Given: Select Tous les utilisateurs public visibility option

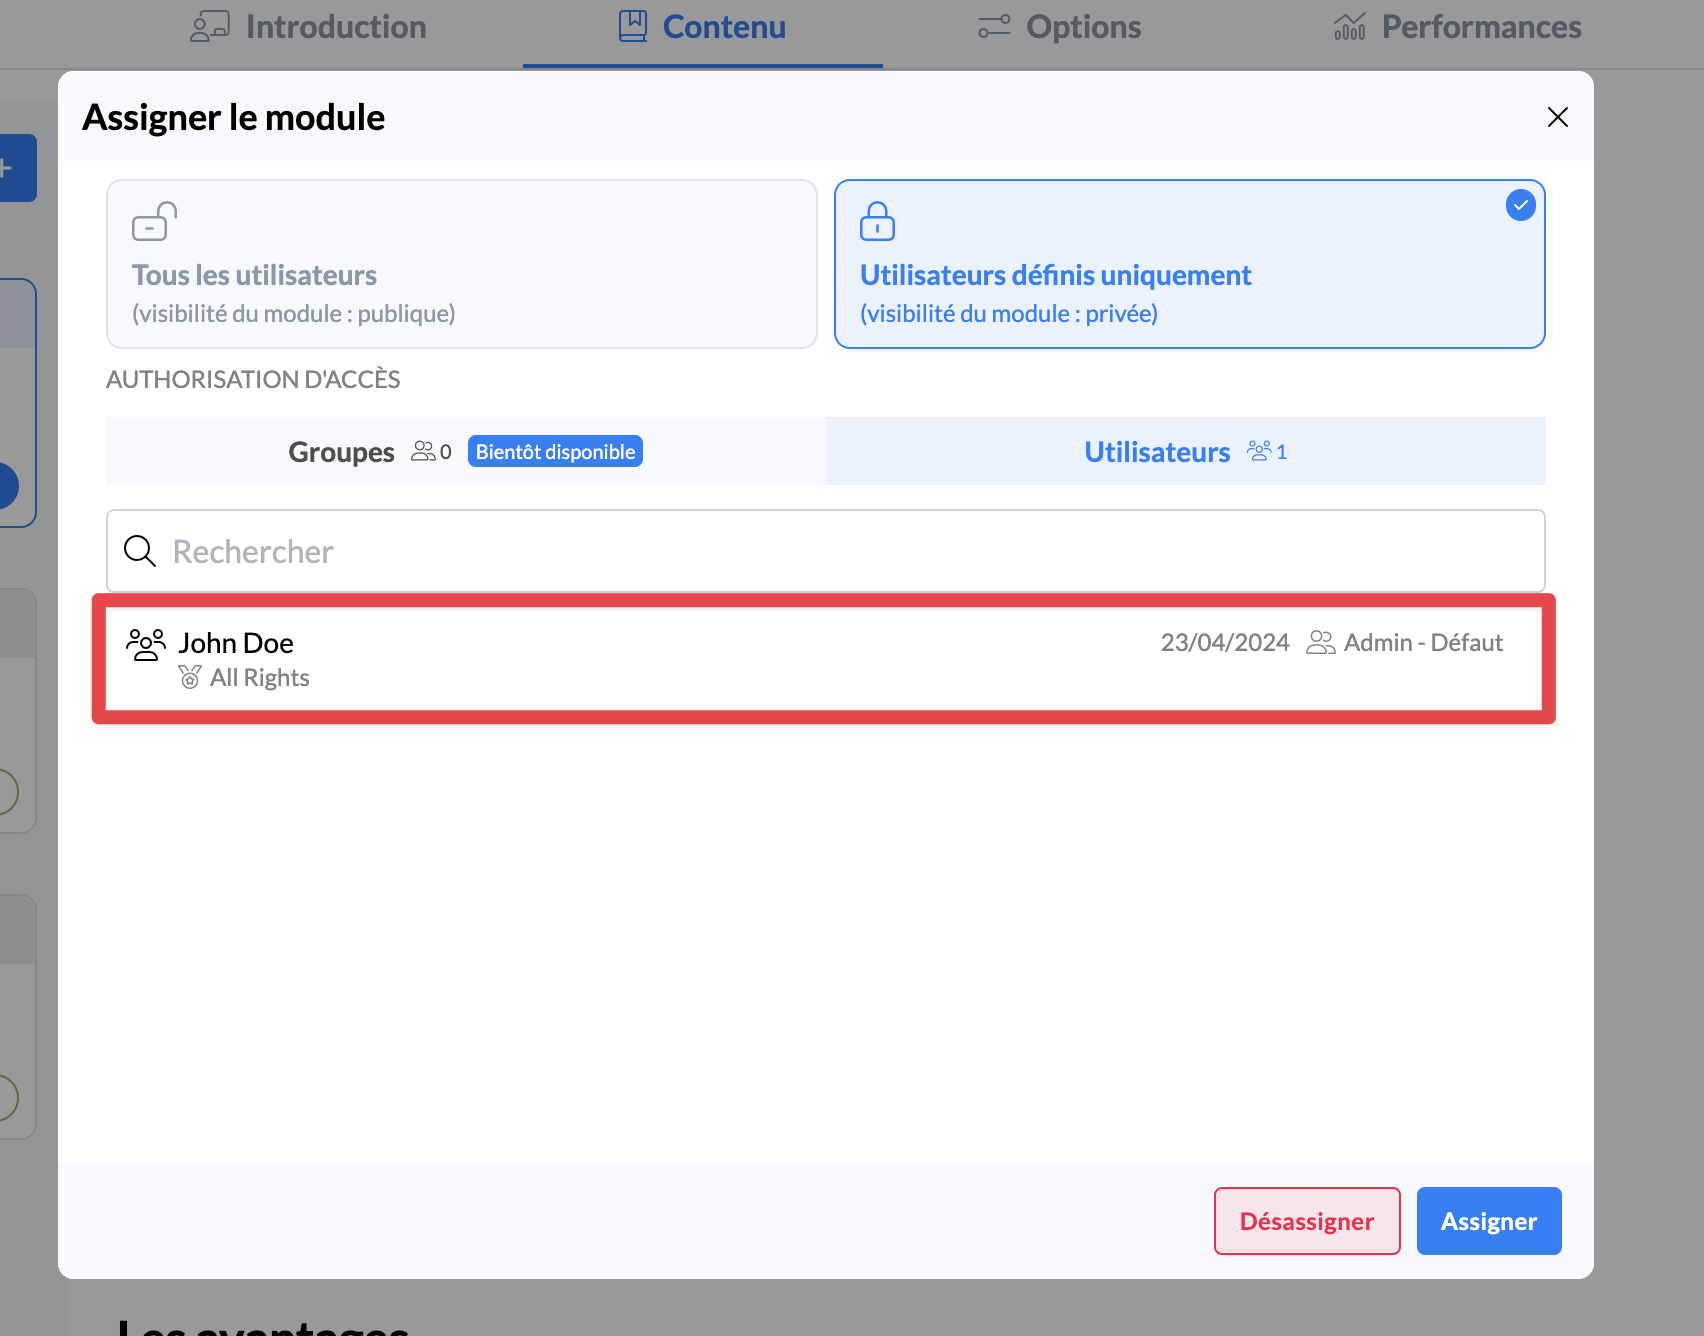Looking at the screenshot, I should pyautogui.click(x=461, y=264).
